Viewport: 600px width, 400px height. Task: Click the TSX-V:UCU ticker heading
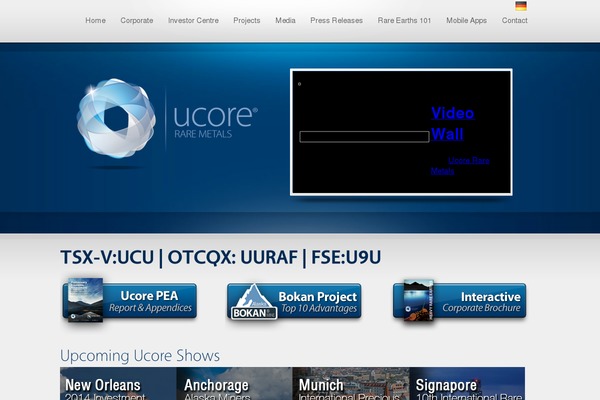click(221, 257)
